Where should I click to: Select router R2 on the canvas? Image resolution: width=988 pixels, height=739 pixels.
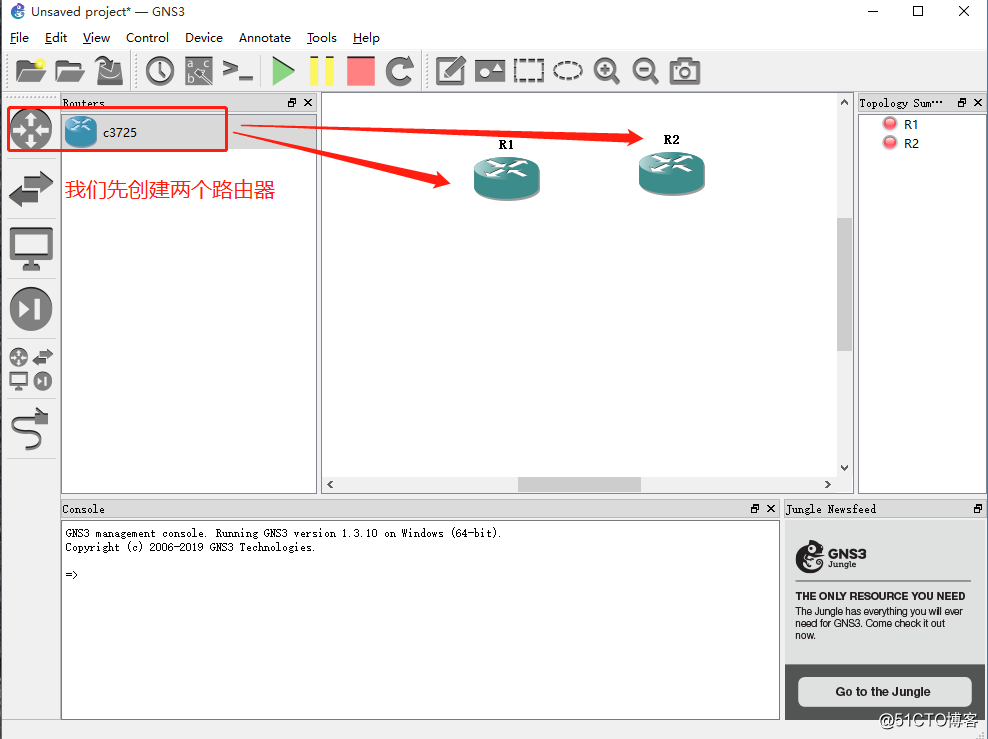672,173
